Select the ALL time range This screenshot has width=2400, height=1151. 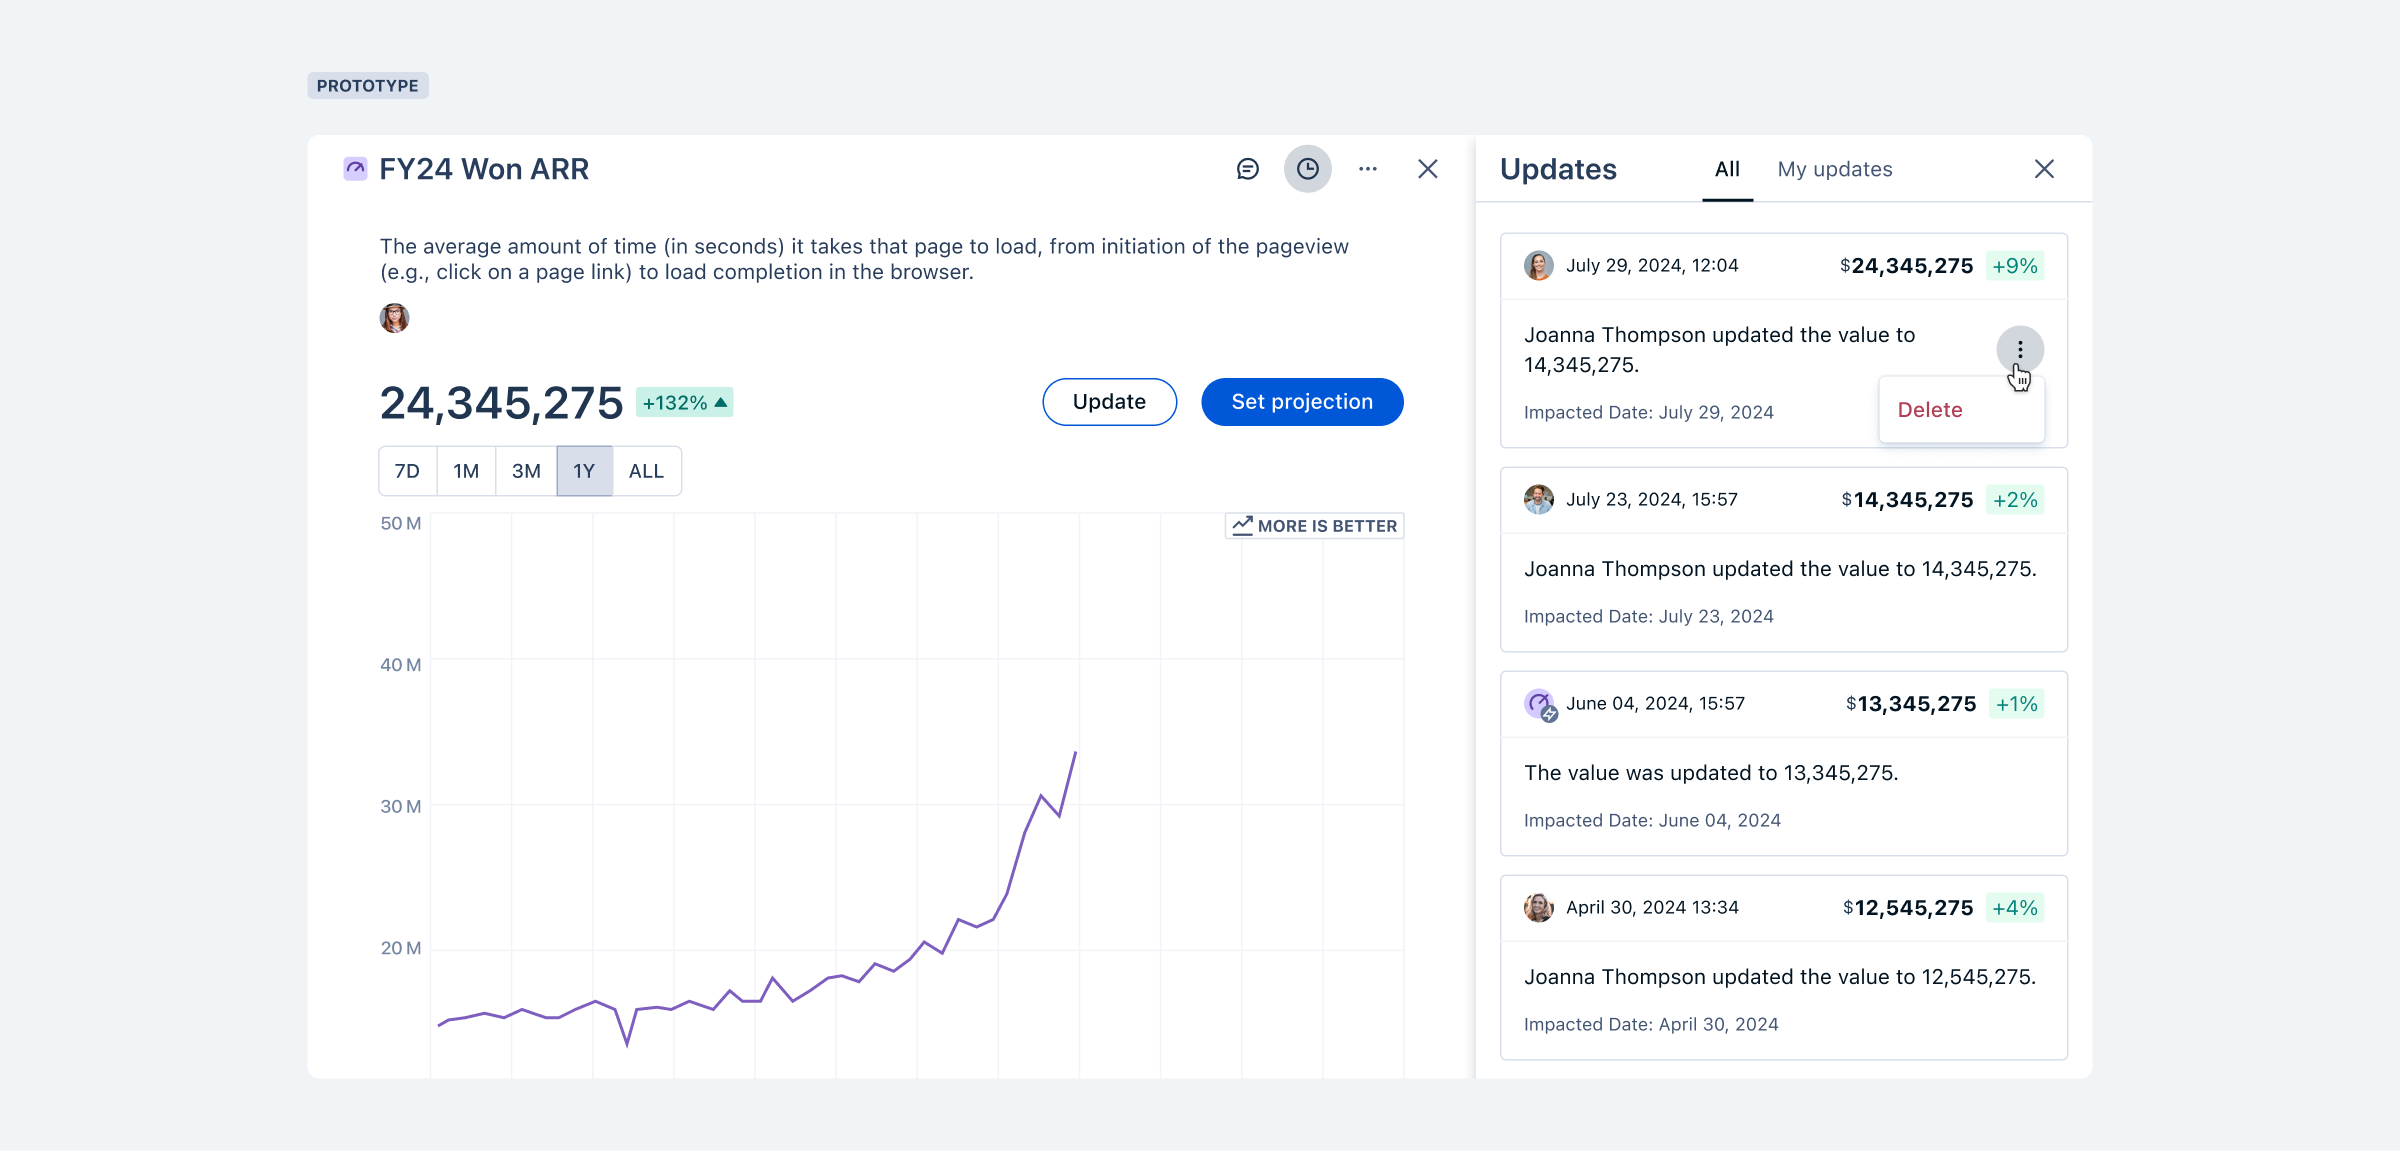tap(646, 471)
